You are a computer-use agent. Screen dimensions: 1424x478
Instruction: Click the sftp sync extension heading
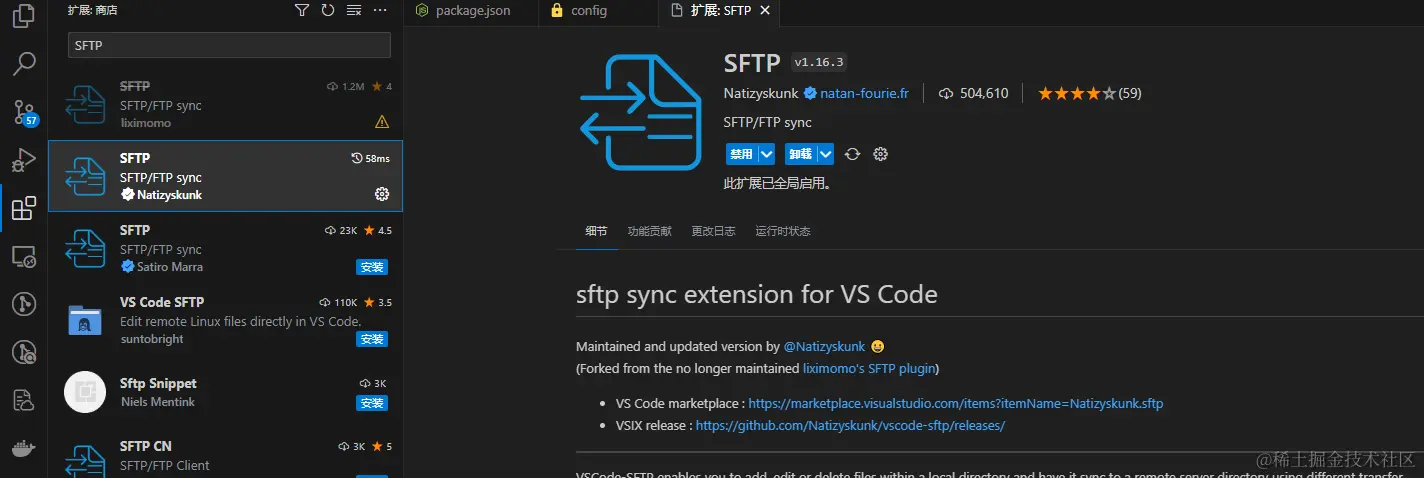pyautogui.click(x=757, y=295)
